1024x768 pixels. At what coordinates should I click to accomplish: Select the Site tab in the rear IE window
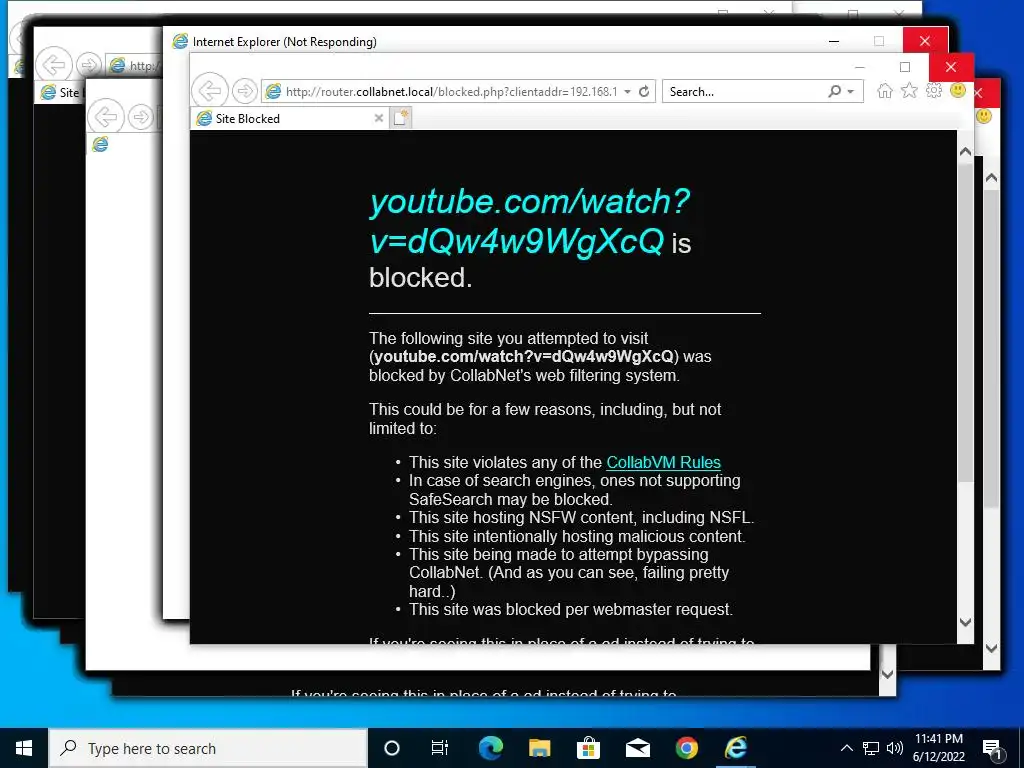click(x=59, y=93)
